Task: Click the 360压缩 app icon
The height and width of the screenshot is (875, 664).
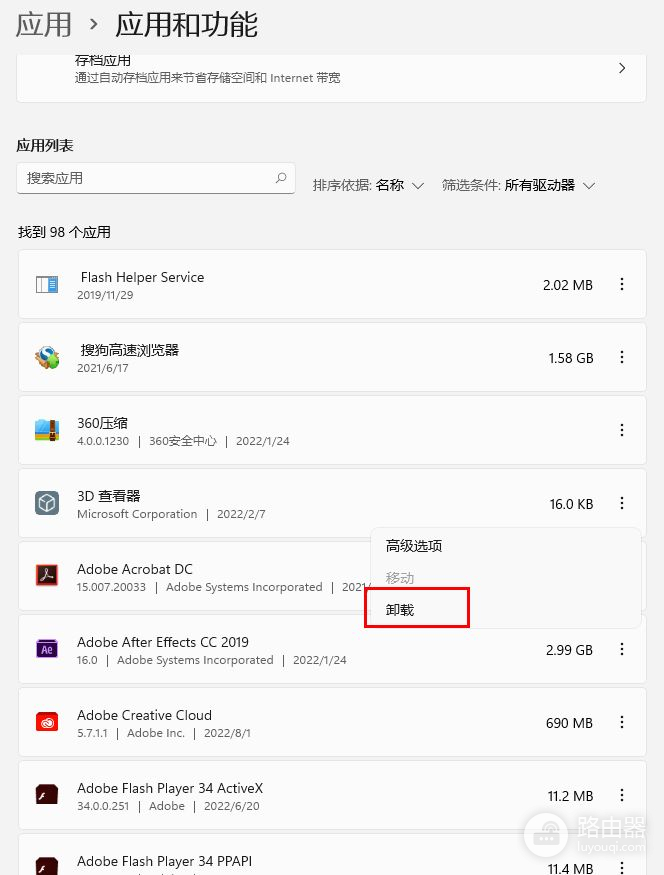Action: click(47, 430)
